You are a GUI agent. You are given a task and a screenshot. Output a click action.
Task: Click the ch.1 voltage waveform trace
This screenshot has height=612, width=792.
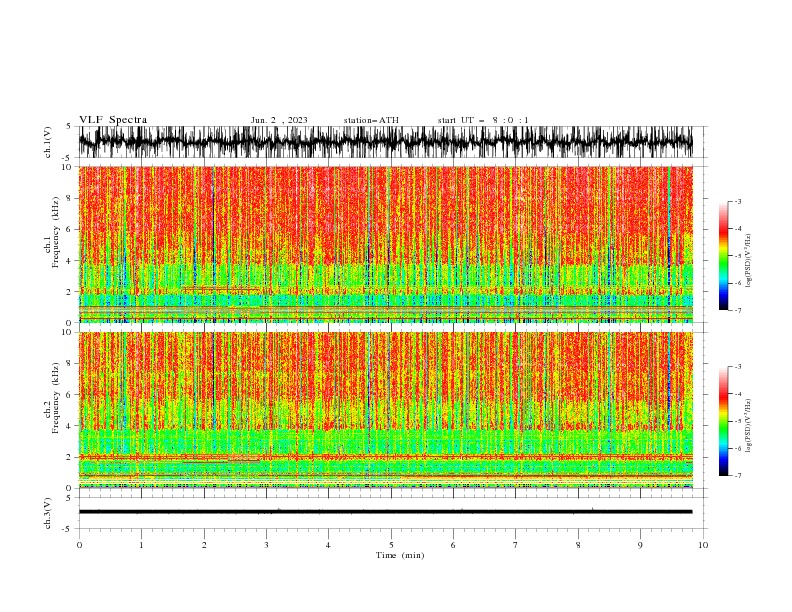click(x=386, y=142)
